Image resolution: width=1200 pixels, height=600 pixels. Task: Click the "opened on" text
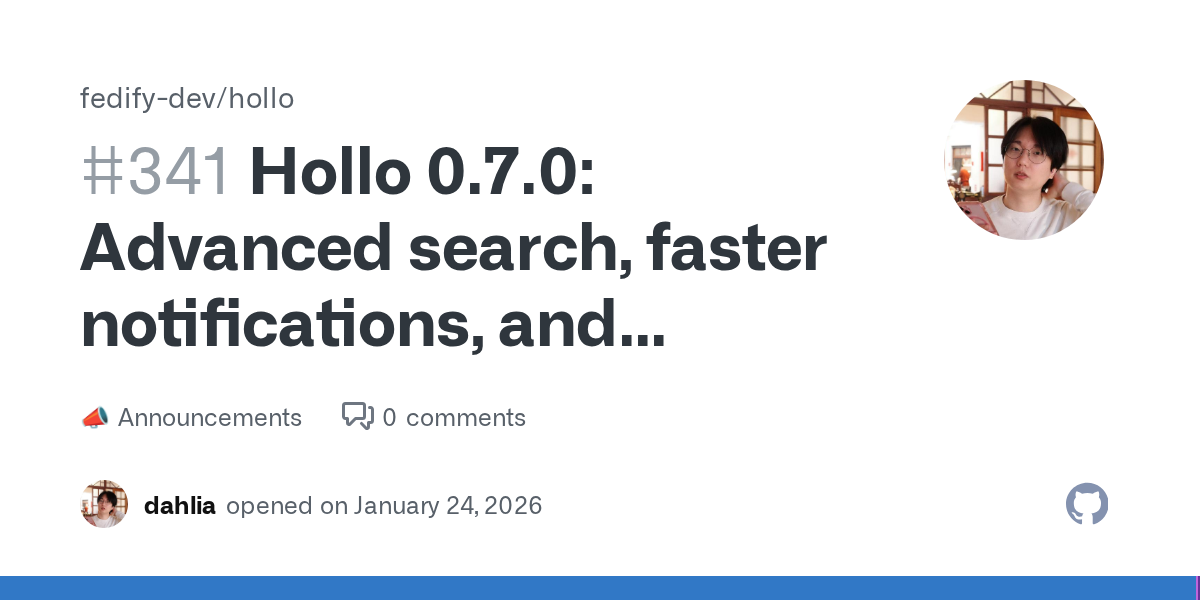(287, 505)
